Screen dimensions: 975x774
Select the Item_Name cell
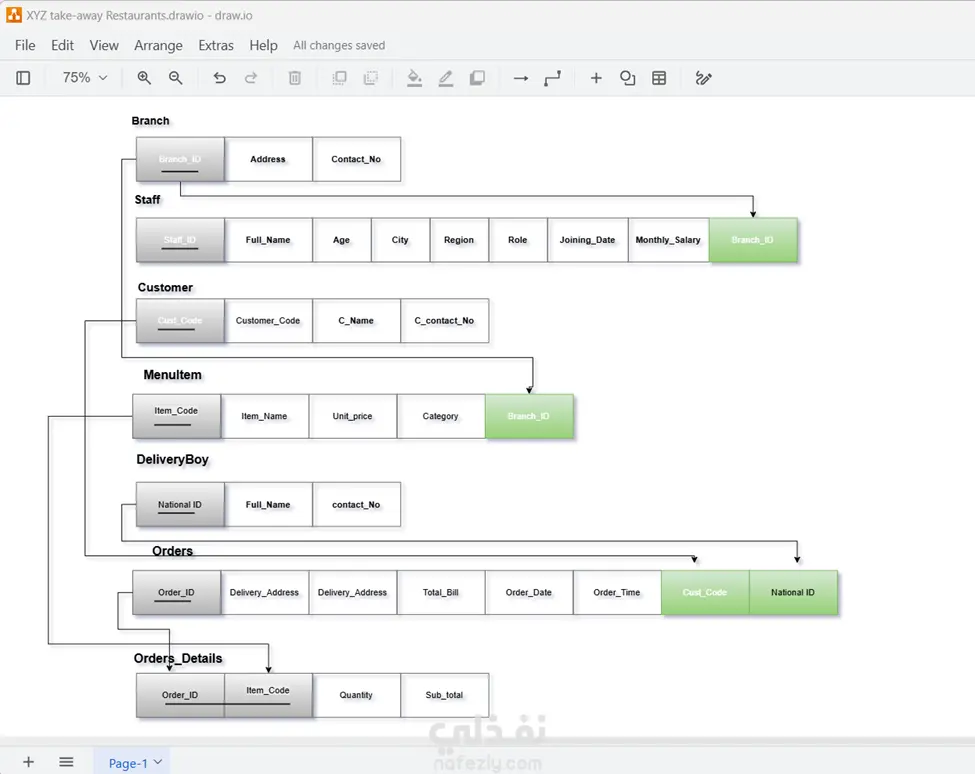point(264,416)
